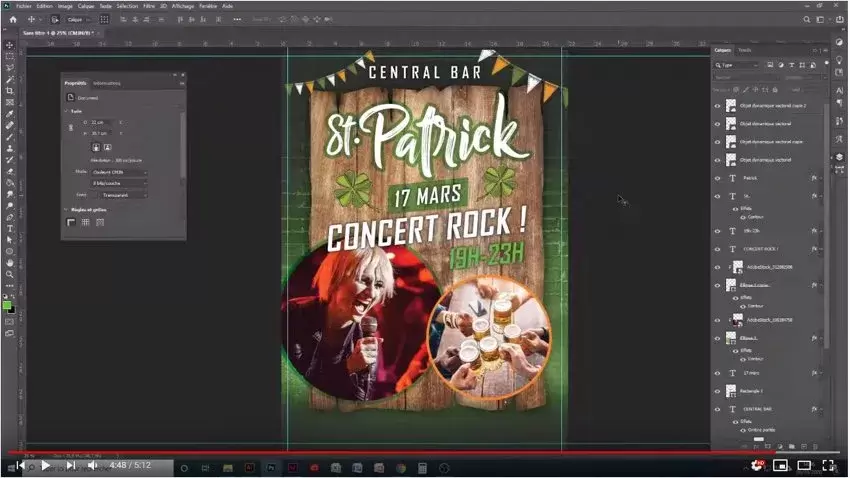Select the Frame tool
This screenshot has width=850, height=478.
pyautogui.click(x=10, y=102)
